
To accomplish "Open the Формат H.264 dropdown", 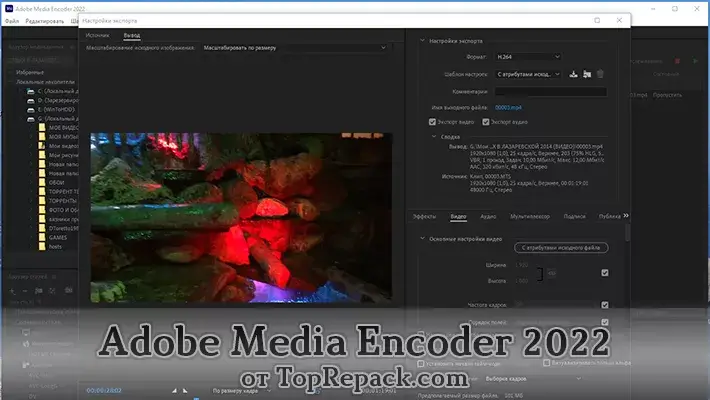I will (528, 57).
